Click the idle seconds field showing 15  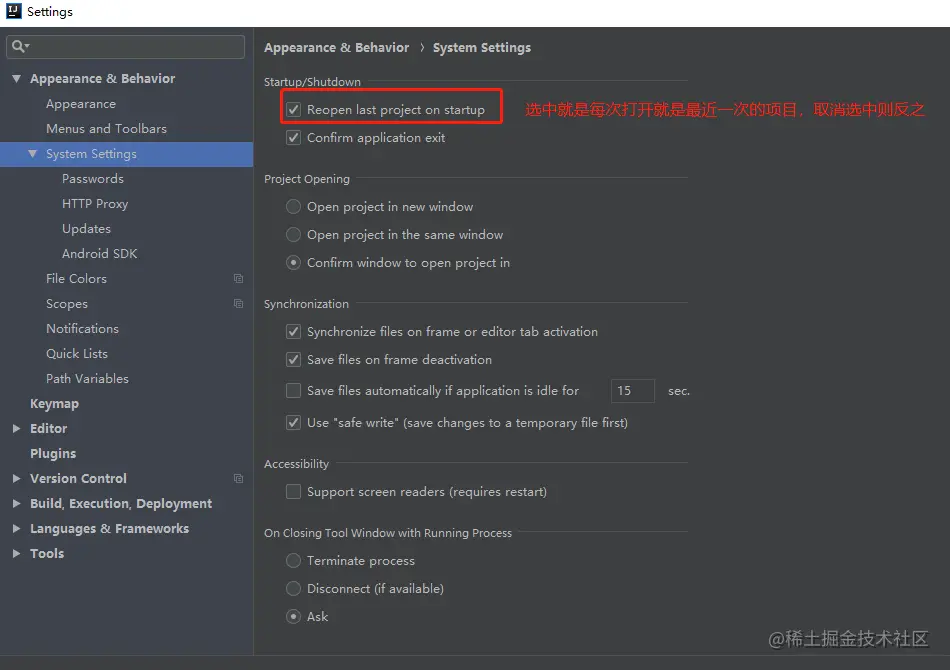pos(633,391)
